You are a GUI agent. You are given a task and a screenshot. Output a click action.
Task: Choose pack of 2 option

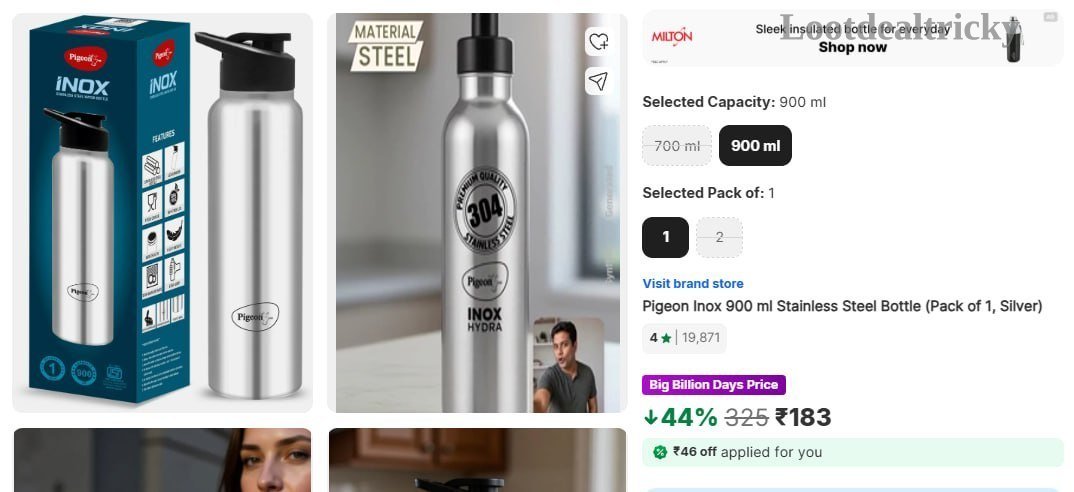pyautogui.click(x=719, y=237)
